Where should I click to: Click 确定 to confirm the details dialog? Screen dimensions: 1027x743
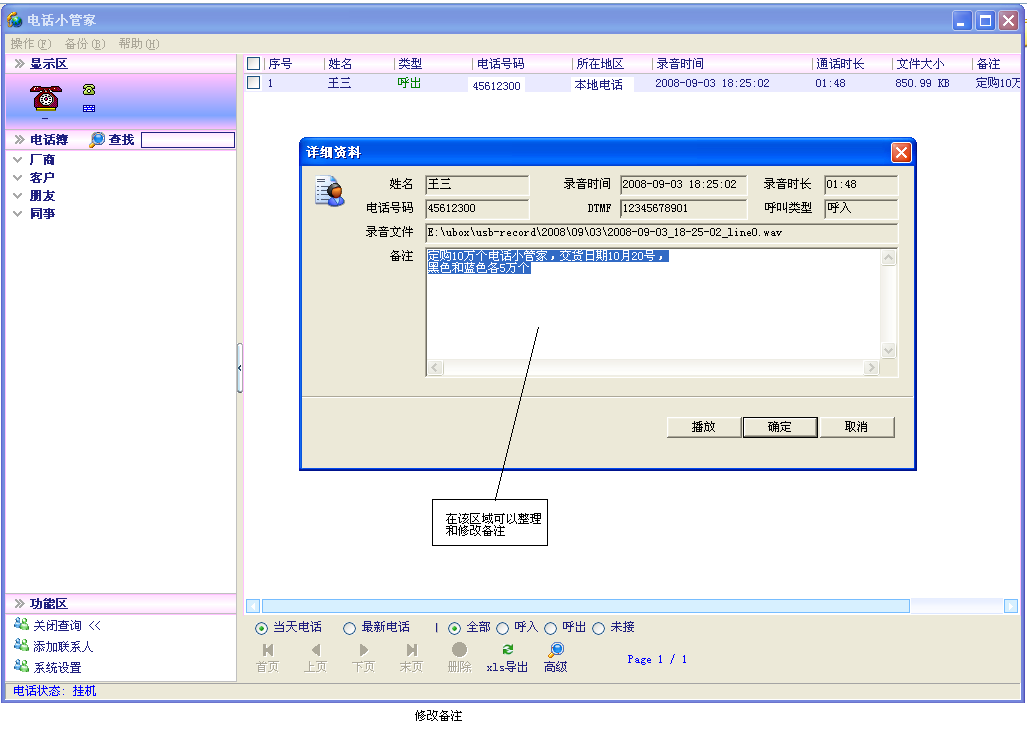click(x=779, y=427)
